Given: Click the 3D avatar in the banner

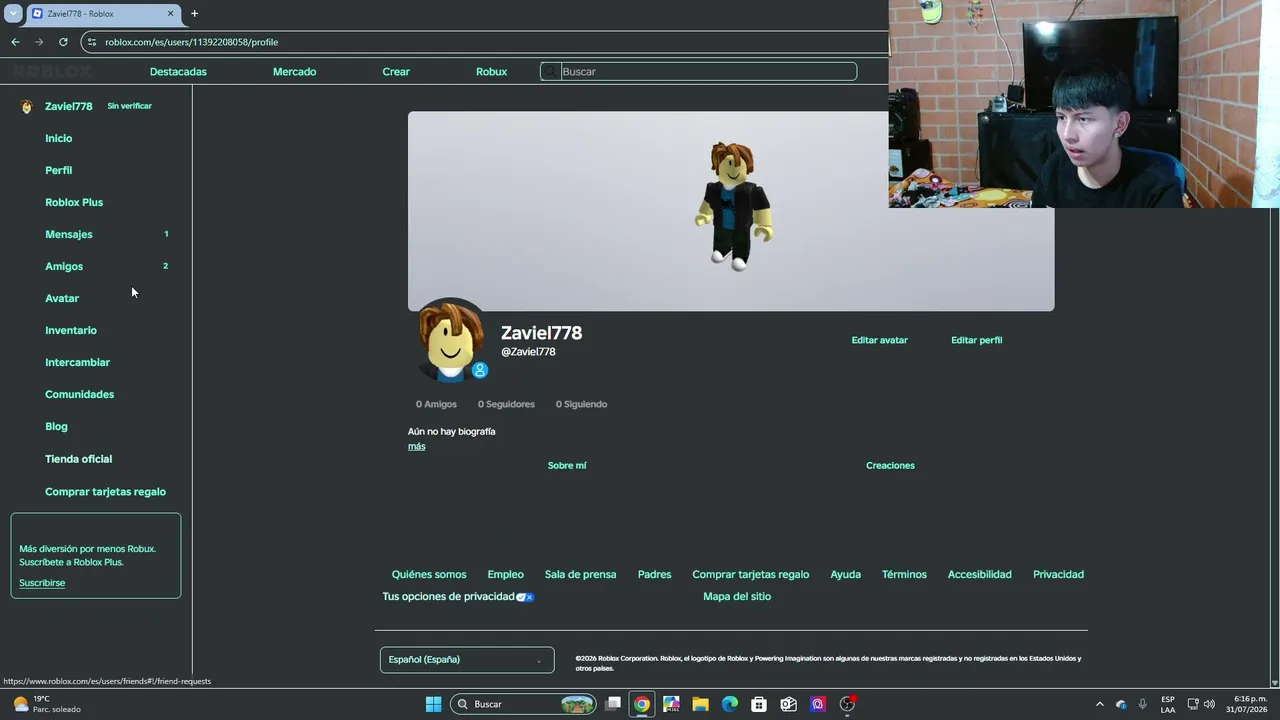Looking at the screenshot, I should (733, 206).
